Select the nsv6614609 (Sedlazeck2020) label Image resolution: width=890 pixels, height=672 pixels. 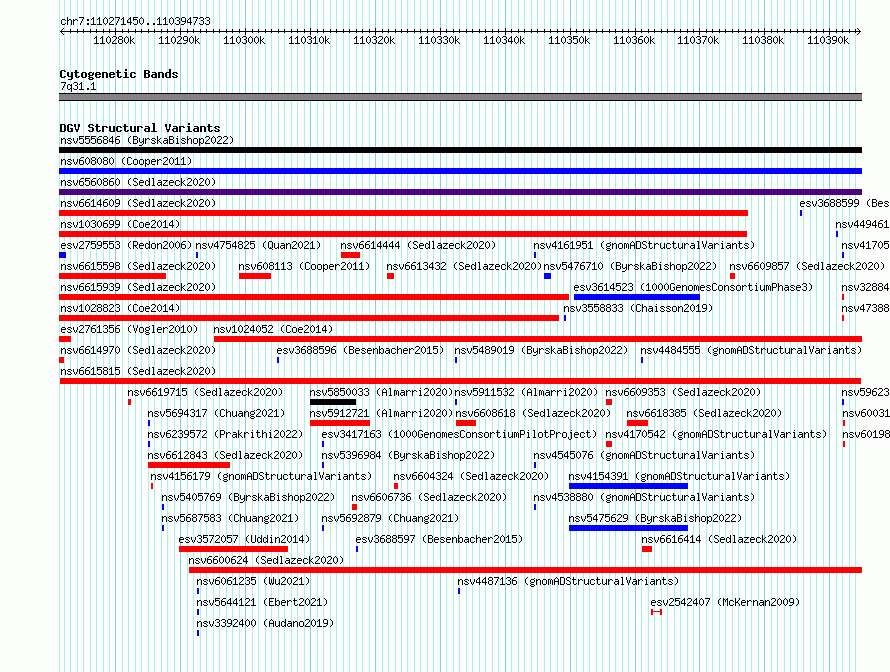click(138, 203)
